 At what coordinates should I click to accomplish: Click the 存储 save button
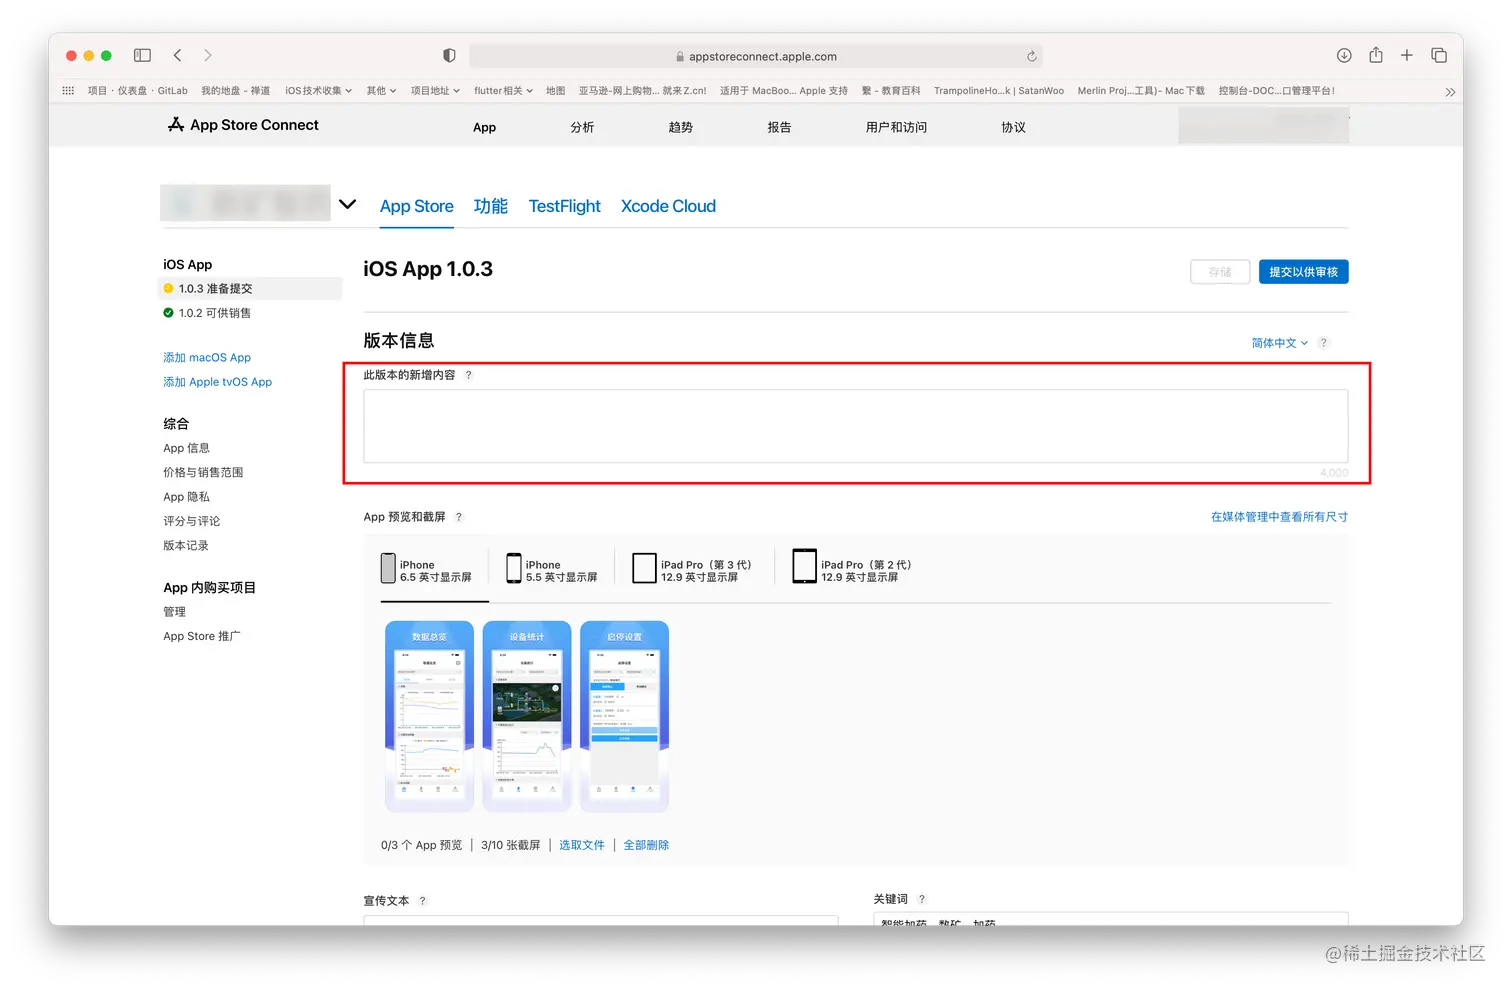click(x=1220, y=272)
